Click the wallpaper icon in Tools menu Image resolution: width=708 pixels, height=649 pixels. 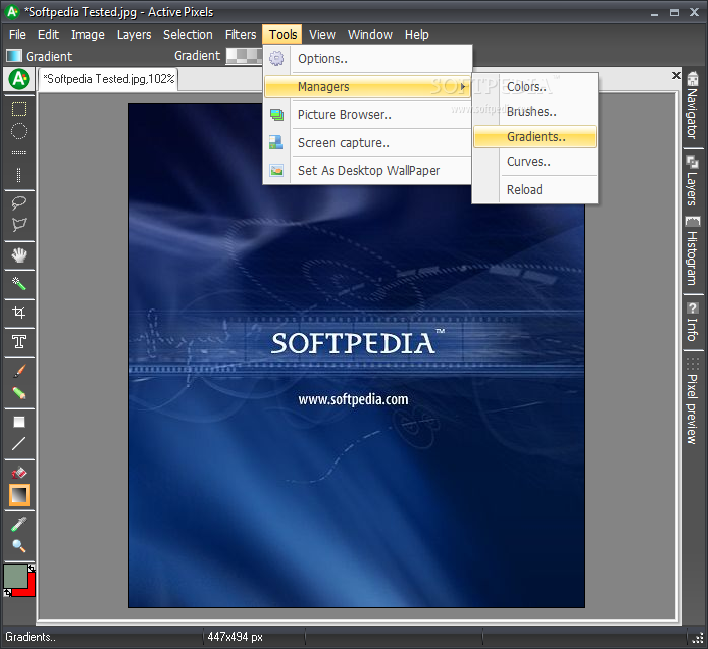pyautogui.click(x=276, y=170)
